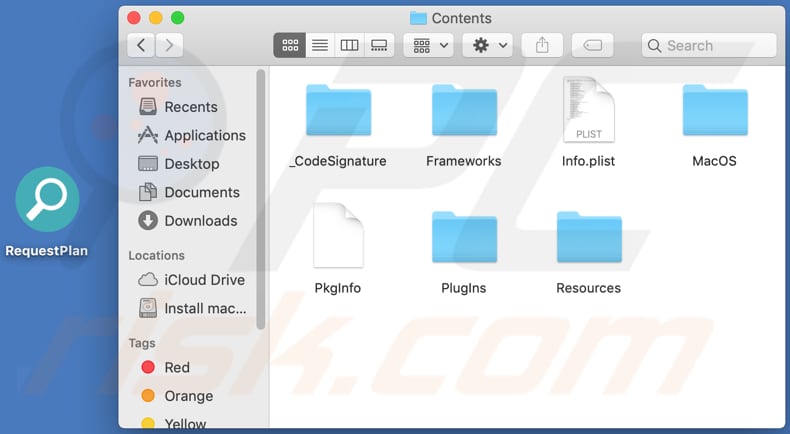Select the Info.plist file icon
Screen dimensions: 790x434
[x=588, y=109]
